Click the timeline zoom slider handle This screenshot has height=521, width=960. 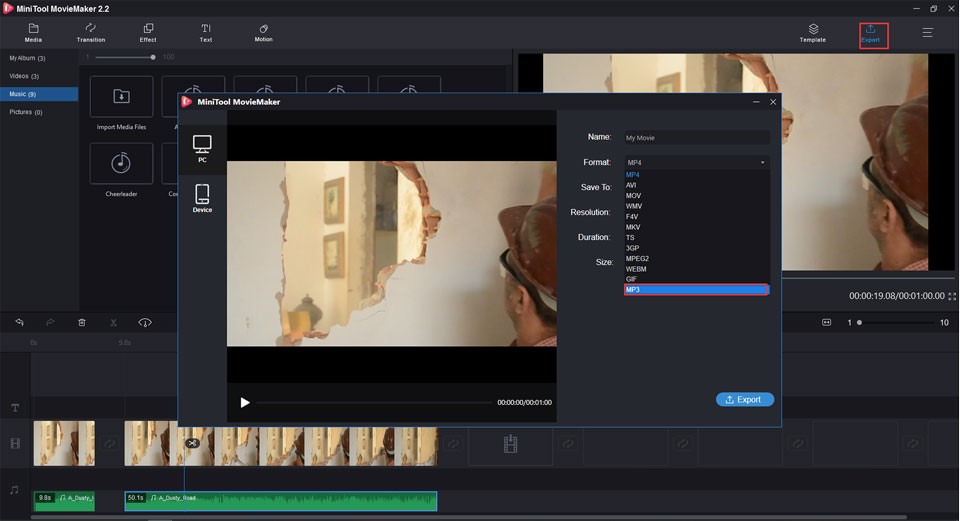[x=859, y=322]
